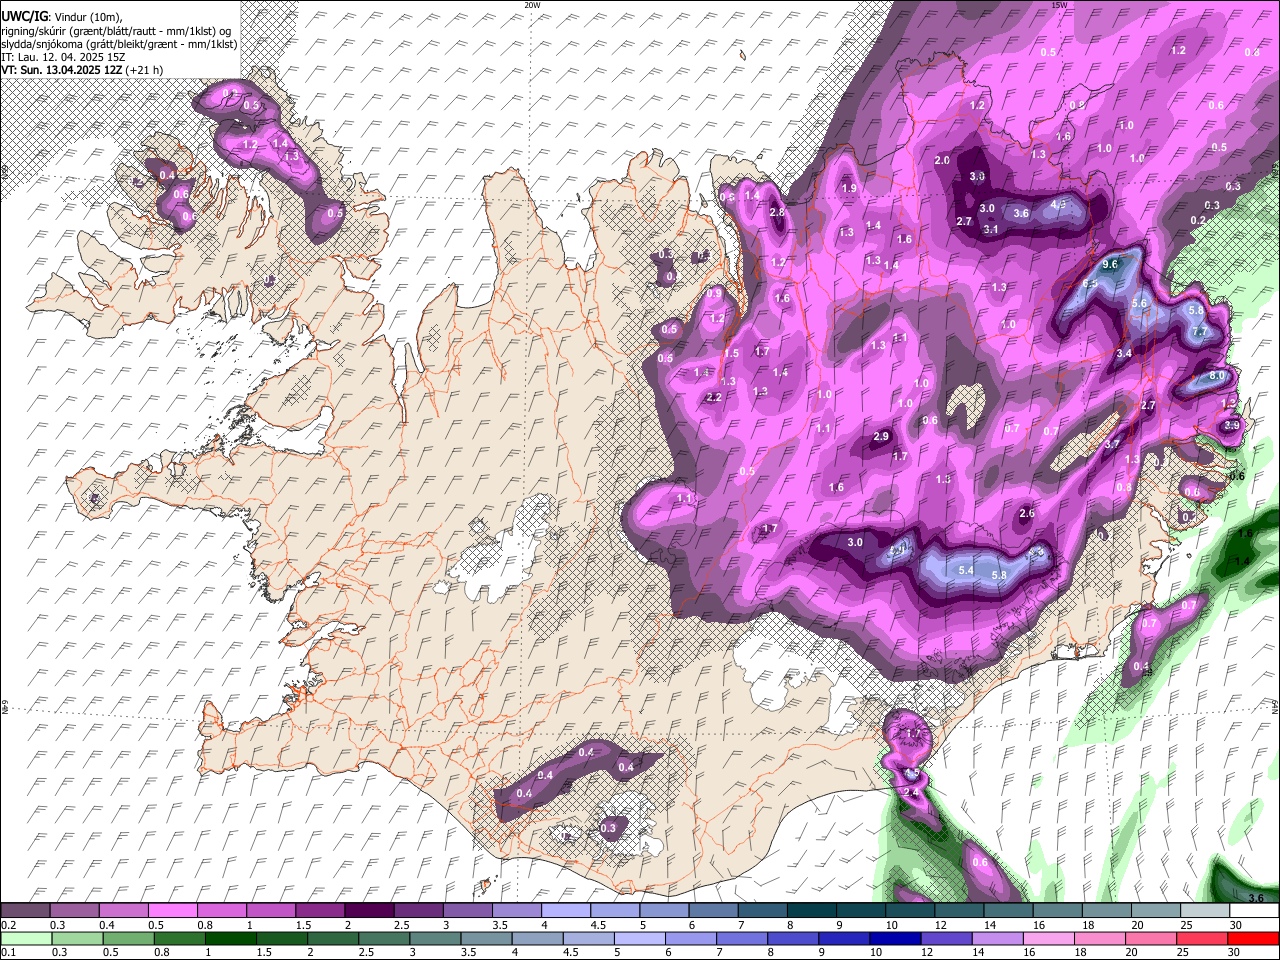
Task: Click the 7.7 precipitation value on the map
Action: pyautogui.click(x=1201, y=332)
